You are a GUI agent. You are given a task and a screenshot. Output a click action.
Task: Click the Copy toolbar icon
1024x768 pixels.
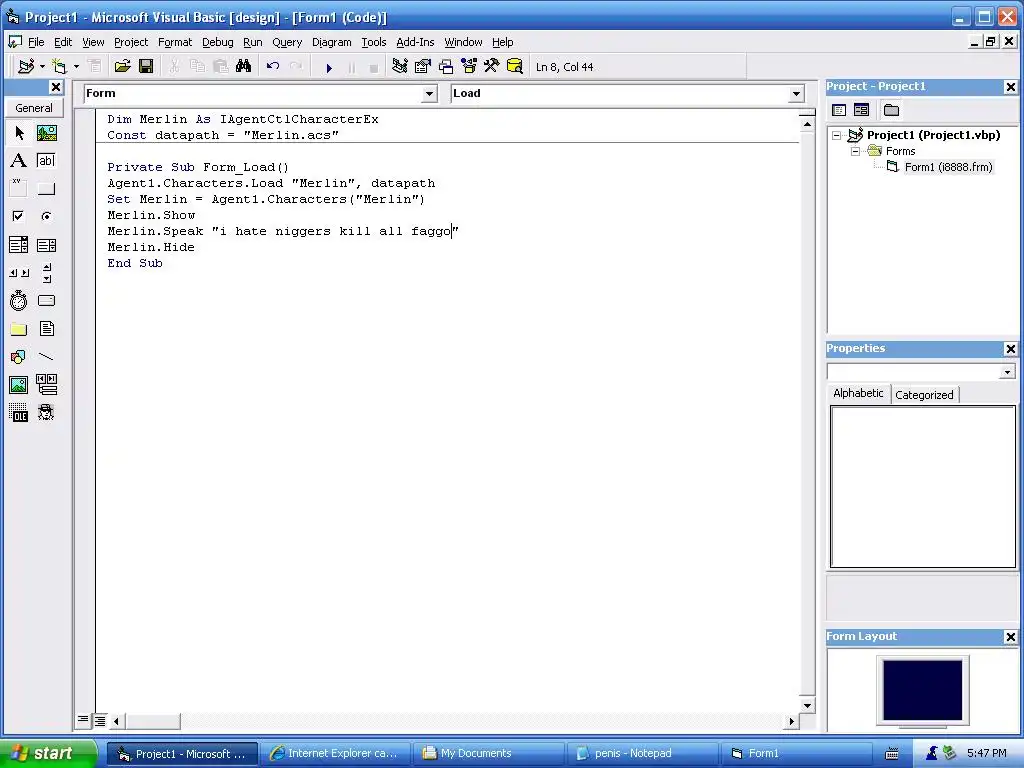pos(197,66)
